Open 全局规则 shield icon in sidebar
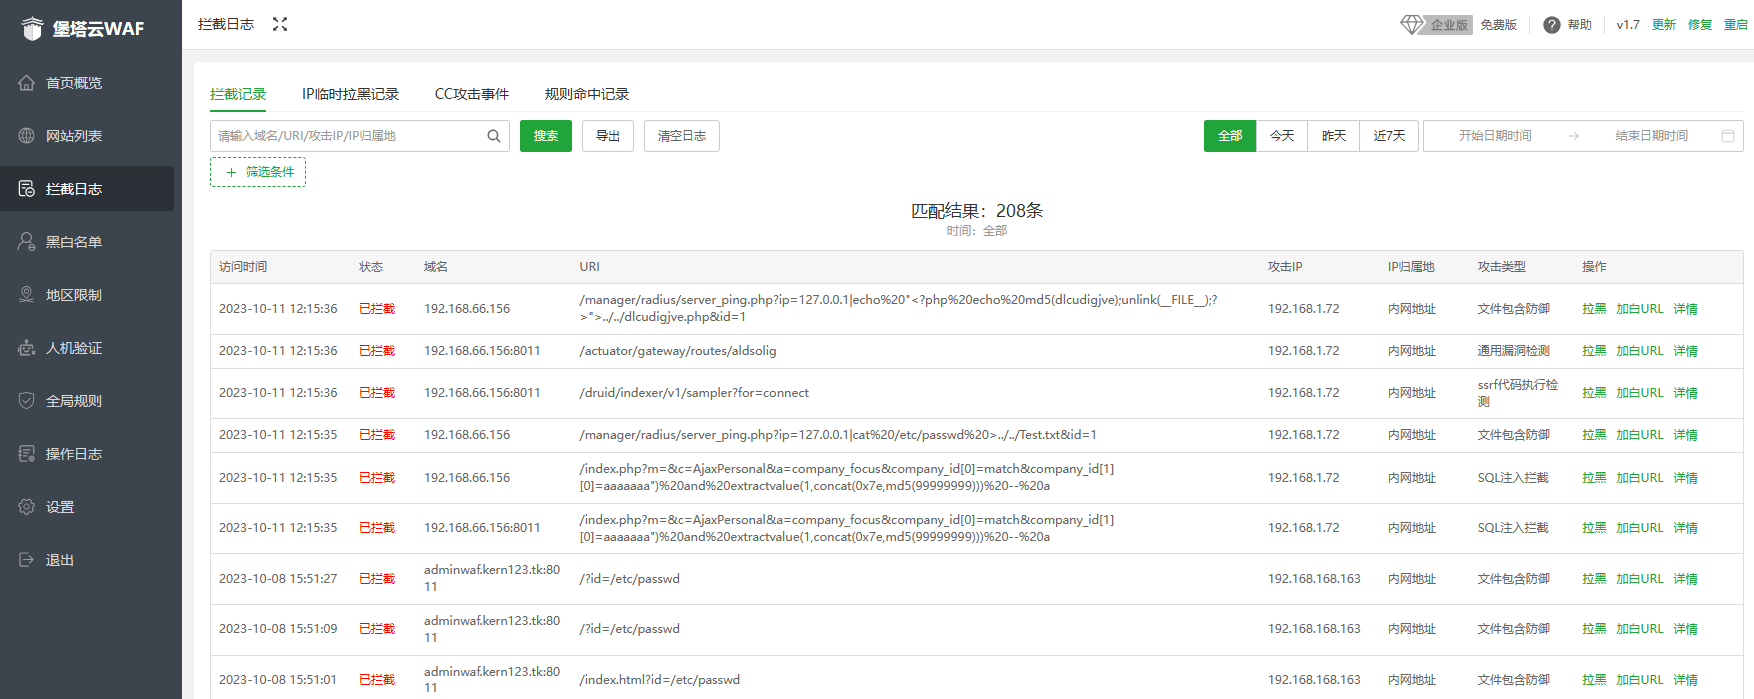This screenshot has width=1754, height=699. (x=27, y=401)
